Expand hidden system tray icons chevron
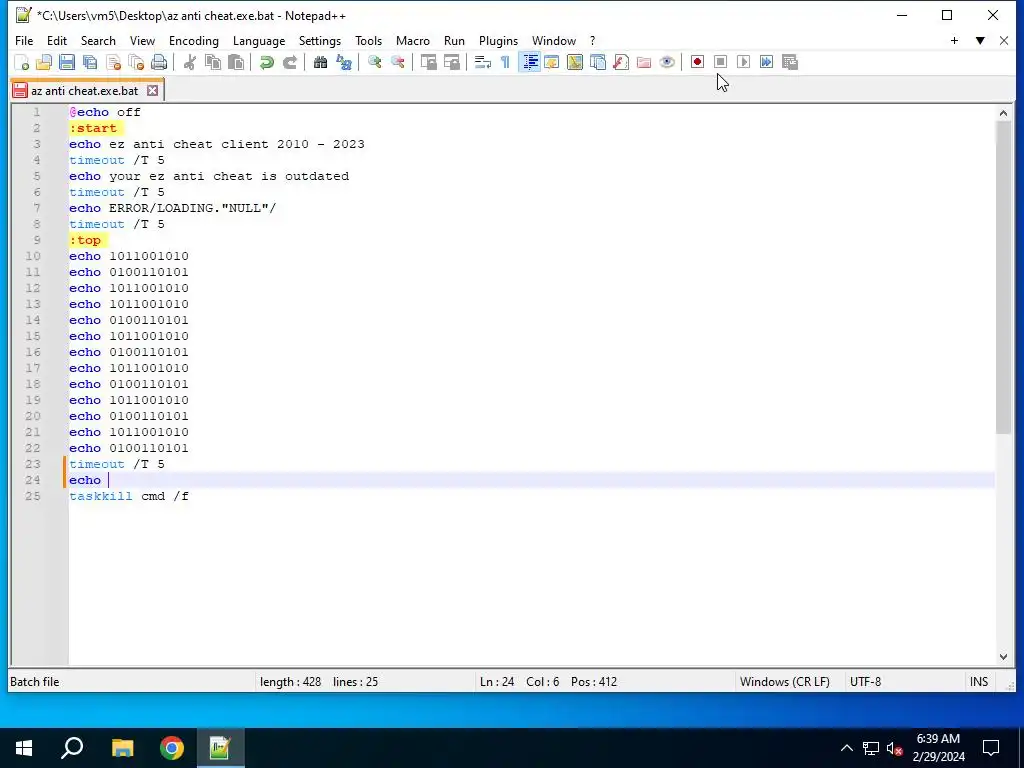Screen dimensions: 1024x768 pos(846,748)
